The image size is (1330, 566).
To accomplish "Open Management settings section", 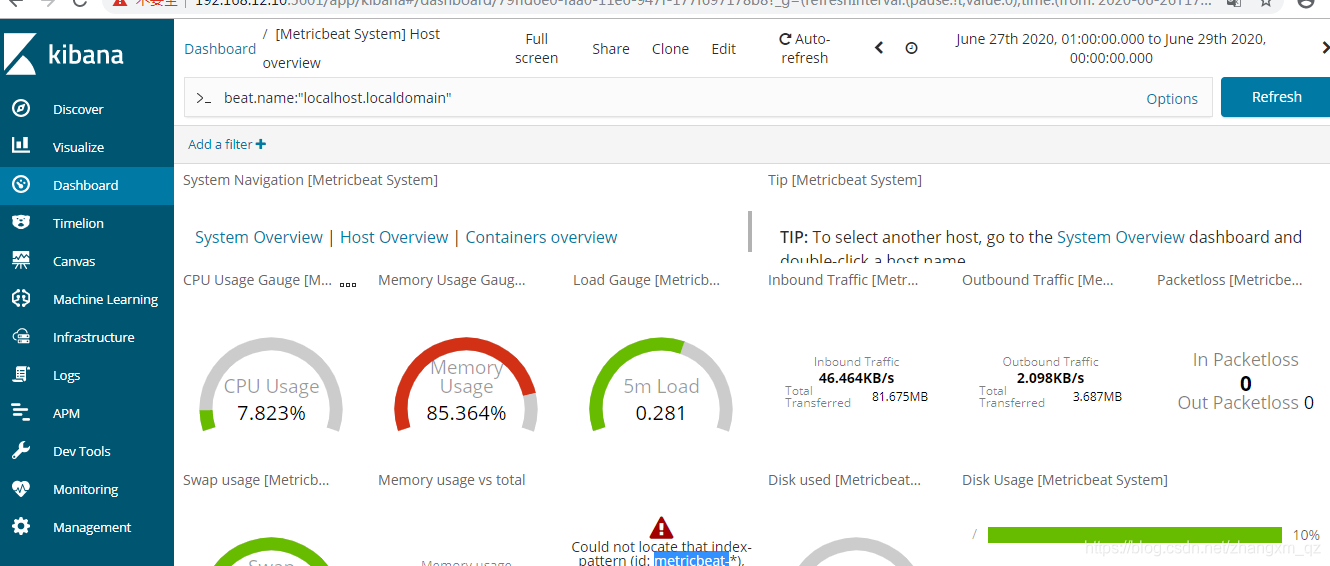I will (x=92, y=527).
